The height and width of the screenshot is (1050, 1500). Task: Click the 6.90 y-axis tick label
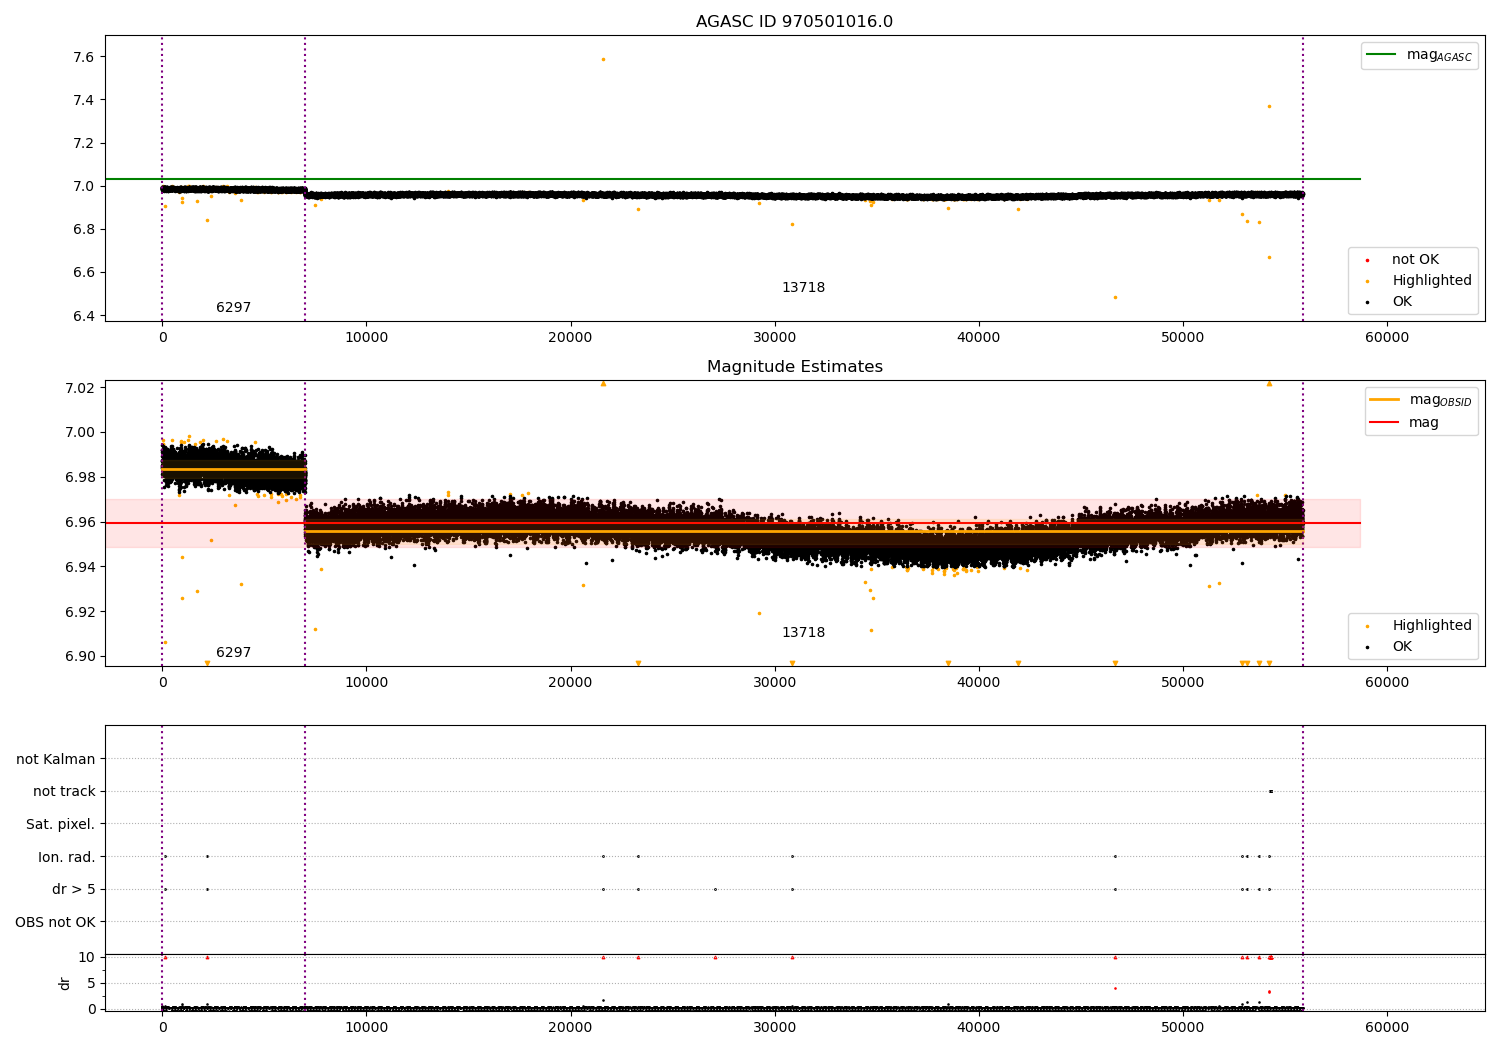coord(79,657)
